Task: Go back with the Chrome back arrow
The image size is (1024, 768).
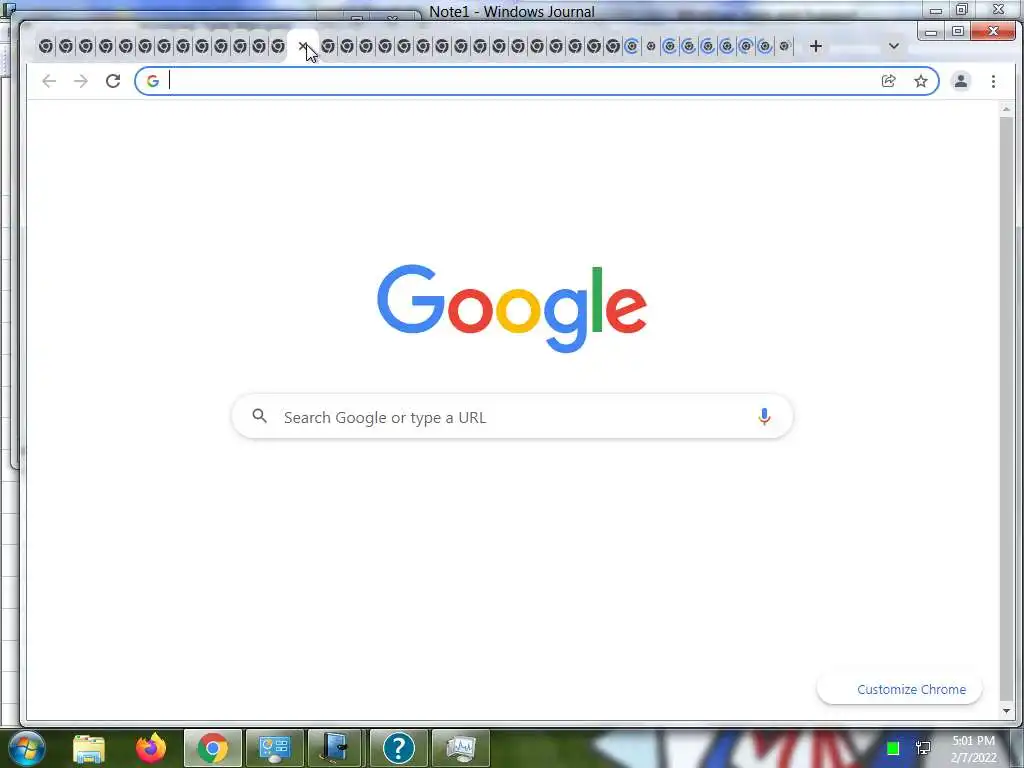Action: 49,81
